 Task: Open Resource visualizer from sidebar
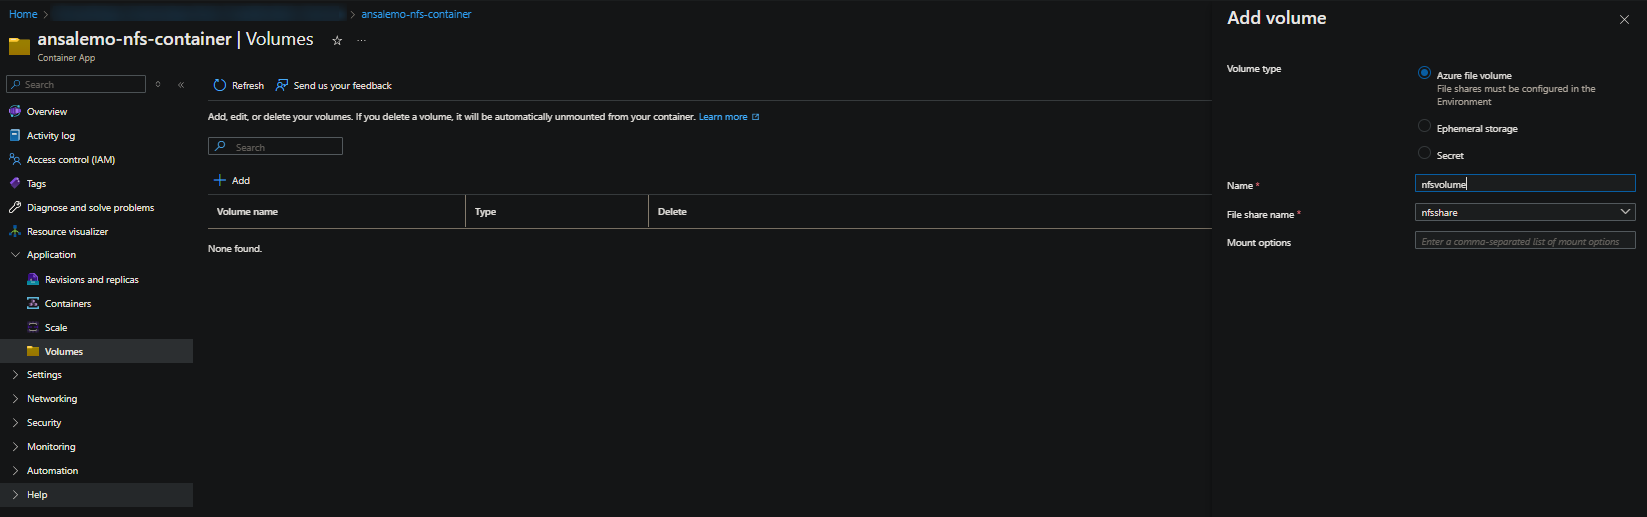point(67,232)
